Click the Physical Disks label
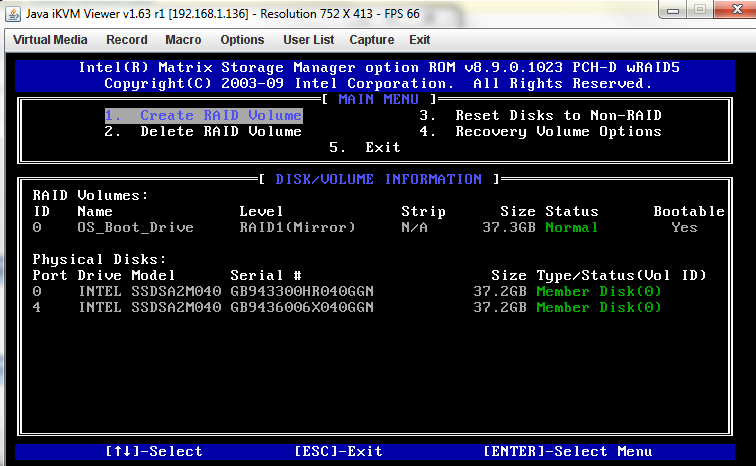 99,260
